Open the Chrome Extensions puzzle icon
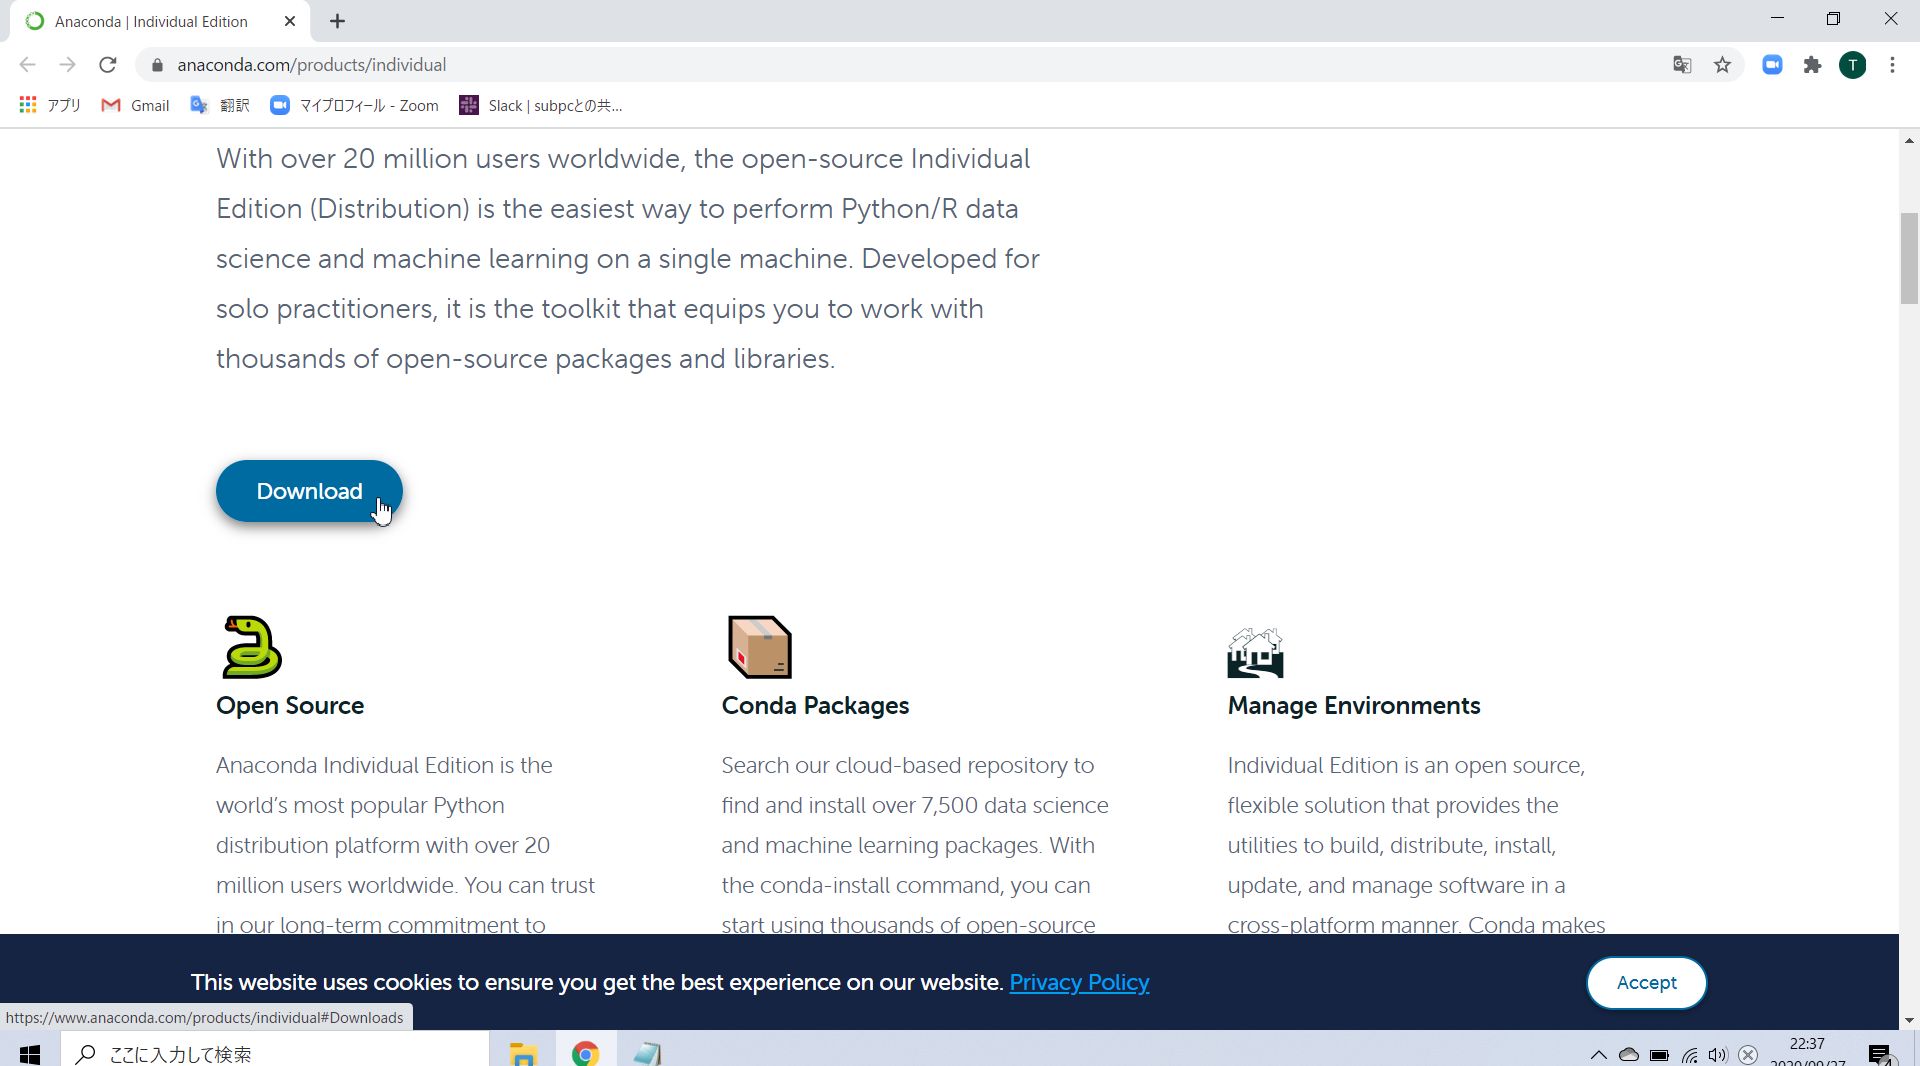The width and height of the screenshot is (1920, 1066). 1812,65
